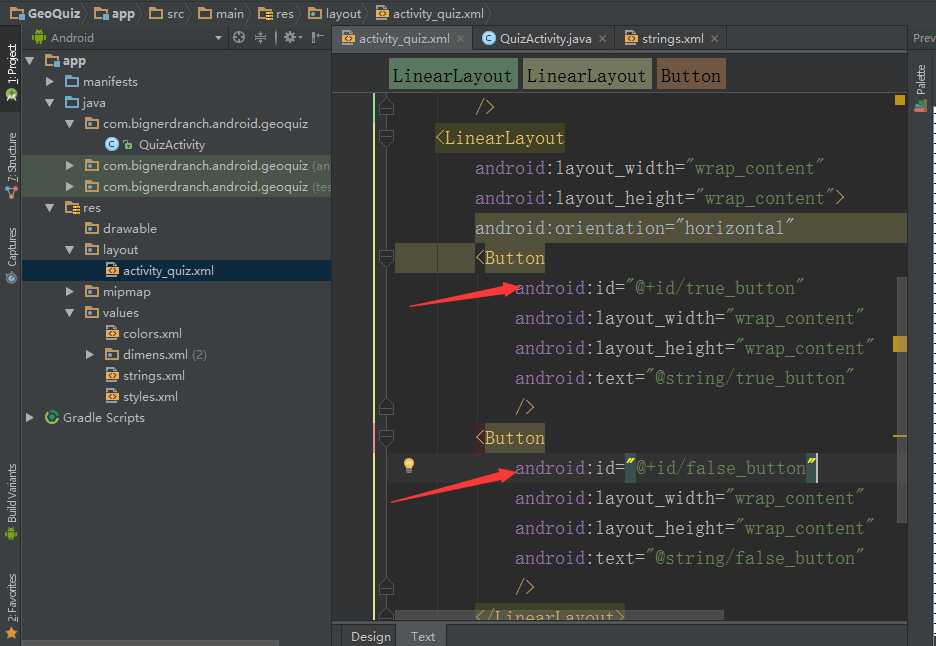This screenshot has height=646, width=936.
Task: Select styles.xml in project tree
Action: tap(142, 396)
